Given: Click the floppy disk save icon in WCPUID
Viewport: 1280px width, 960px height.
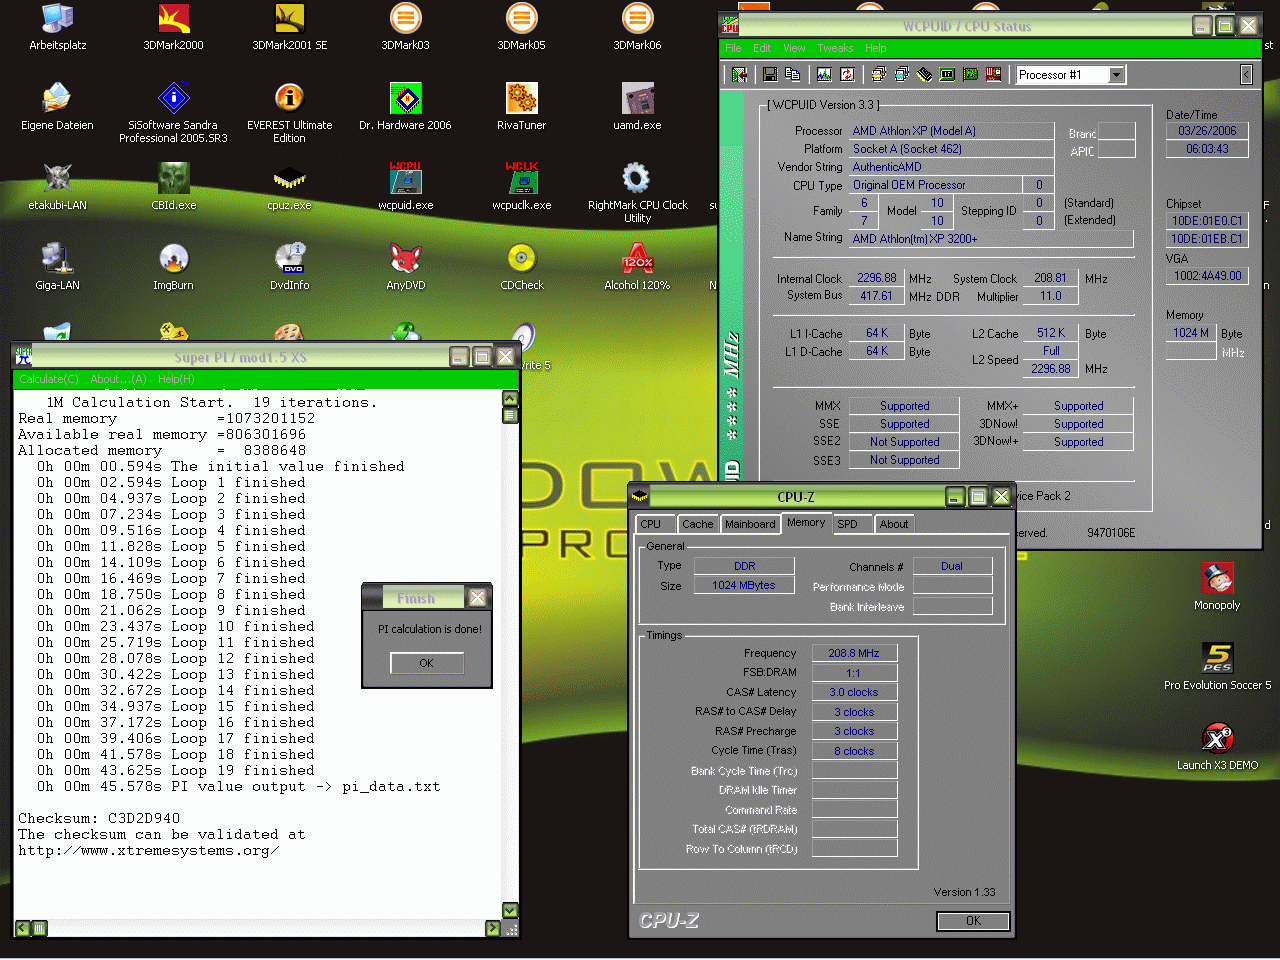Looking at the screenshot, I should coord(770,74).
